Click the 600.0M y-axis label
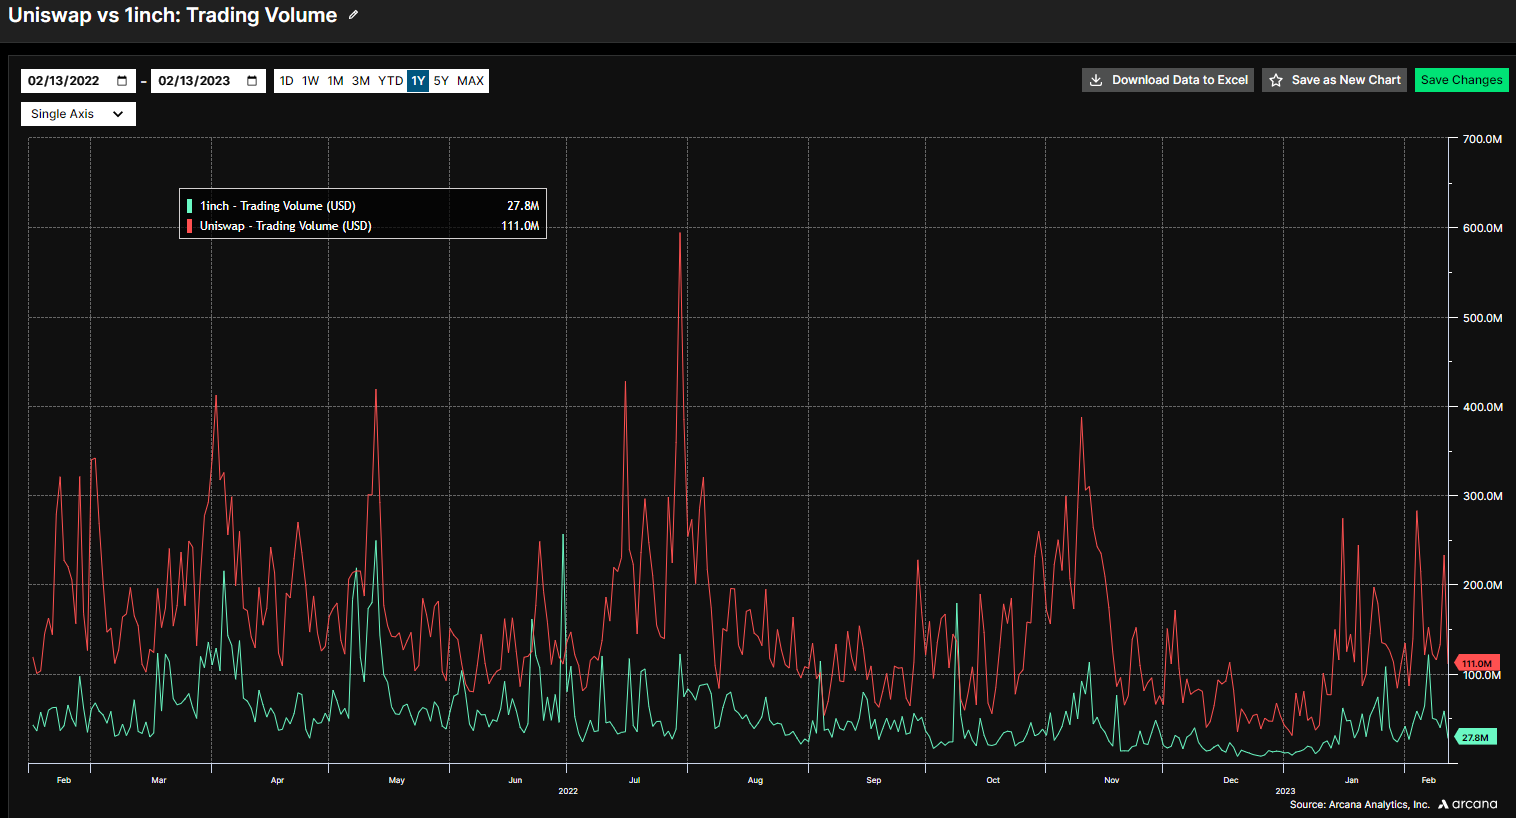1516x818 pixels. click(x=1482, y=228)
